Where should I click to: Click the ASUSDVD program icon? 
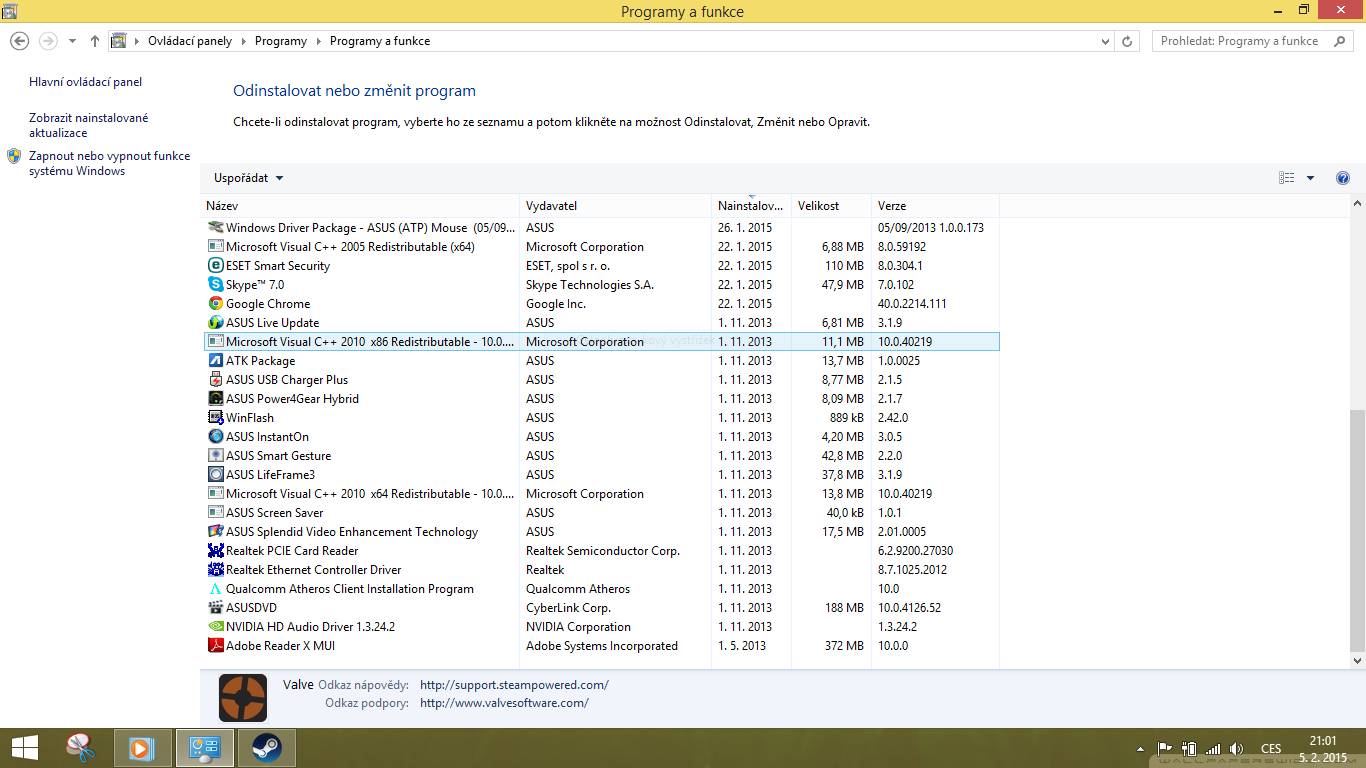pyautogui.click(x=215, y=608)
